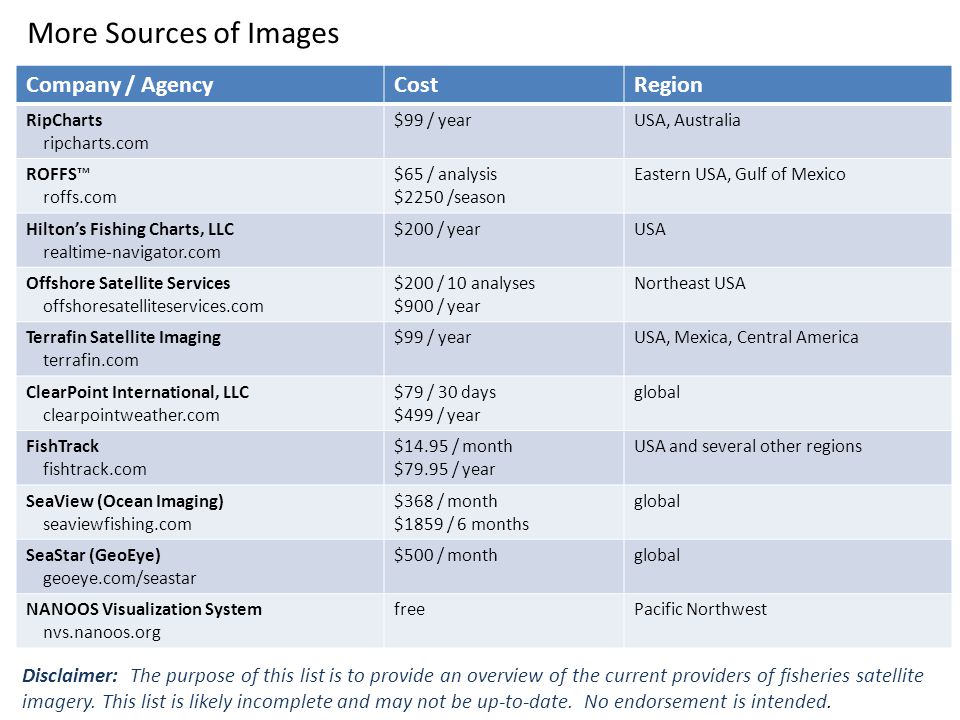Select the '$500 / month' cost

(445, 555)
